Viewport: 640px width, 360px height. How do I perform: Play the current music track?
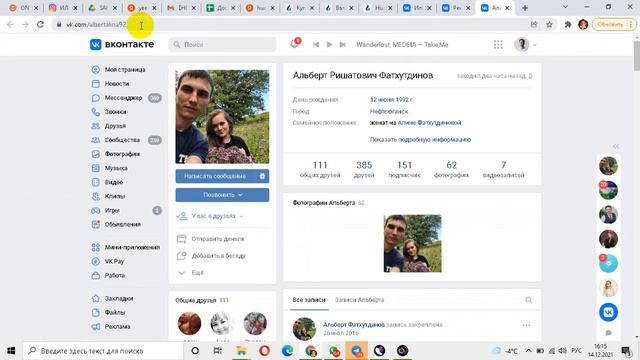click(x=329, y=44)
